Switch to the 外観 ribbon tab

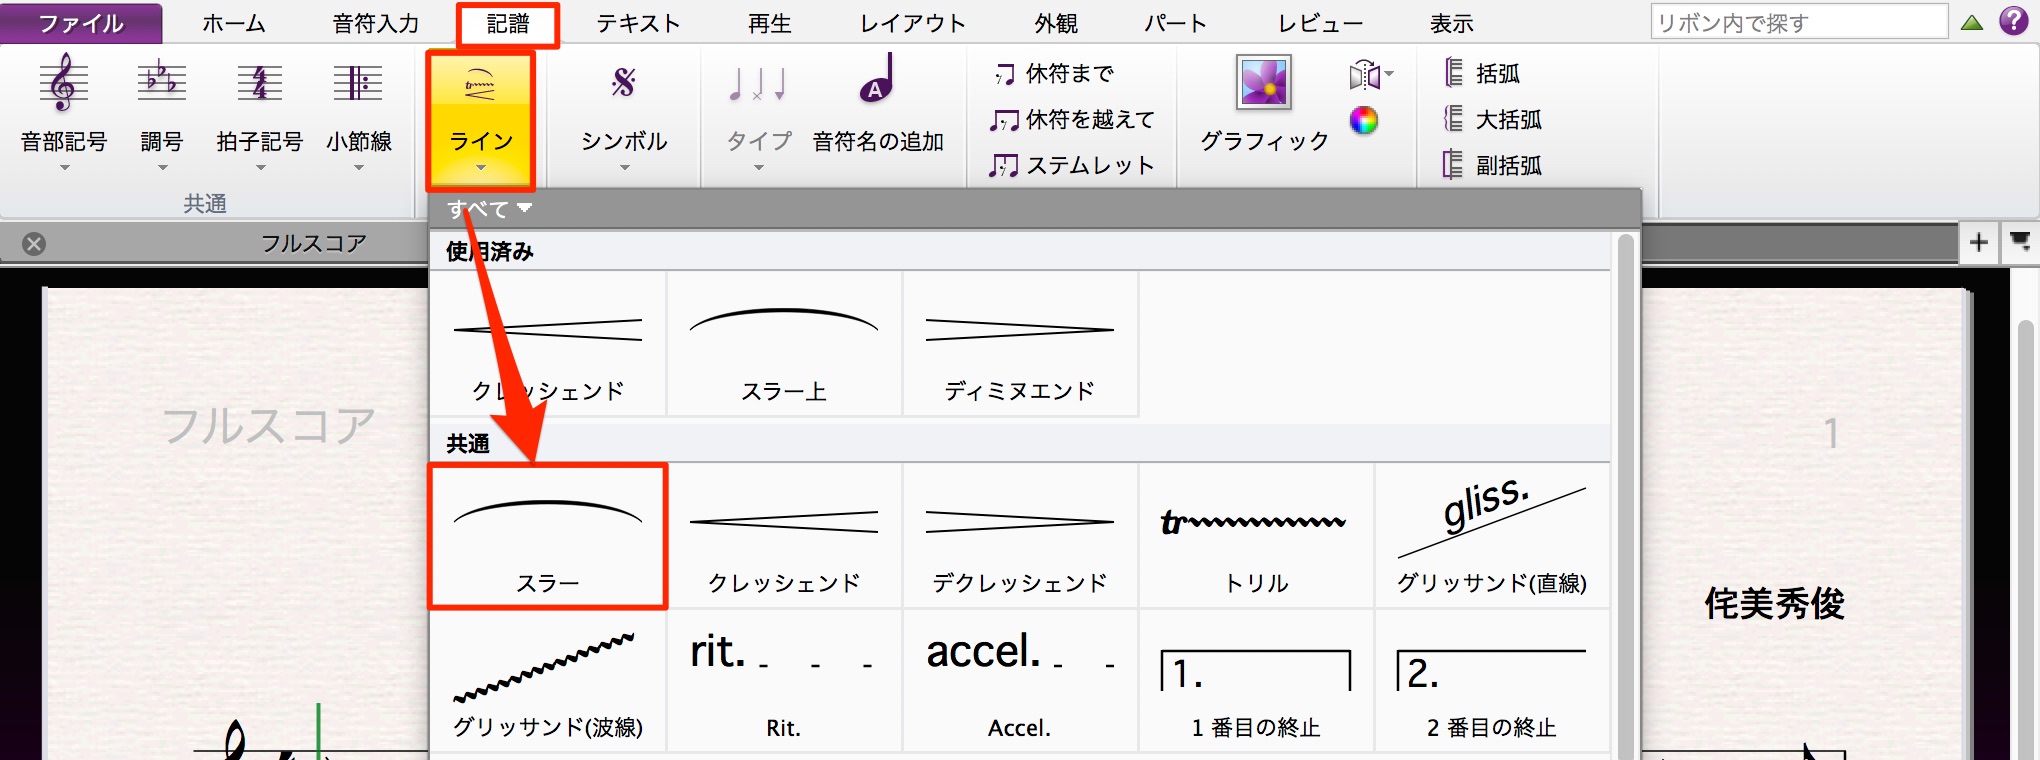click(1056, 23)
